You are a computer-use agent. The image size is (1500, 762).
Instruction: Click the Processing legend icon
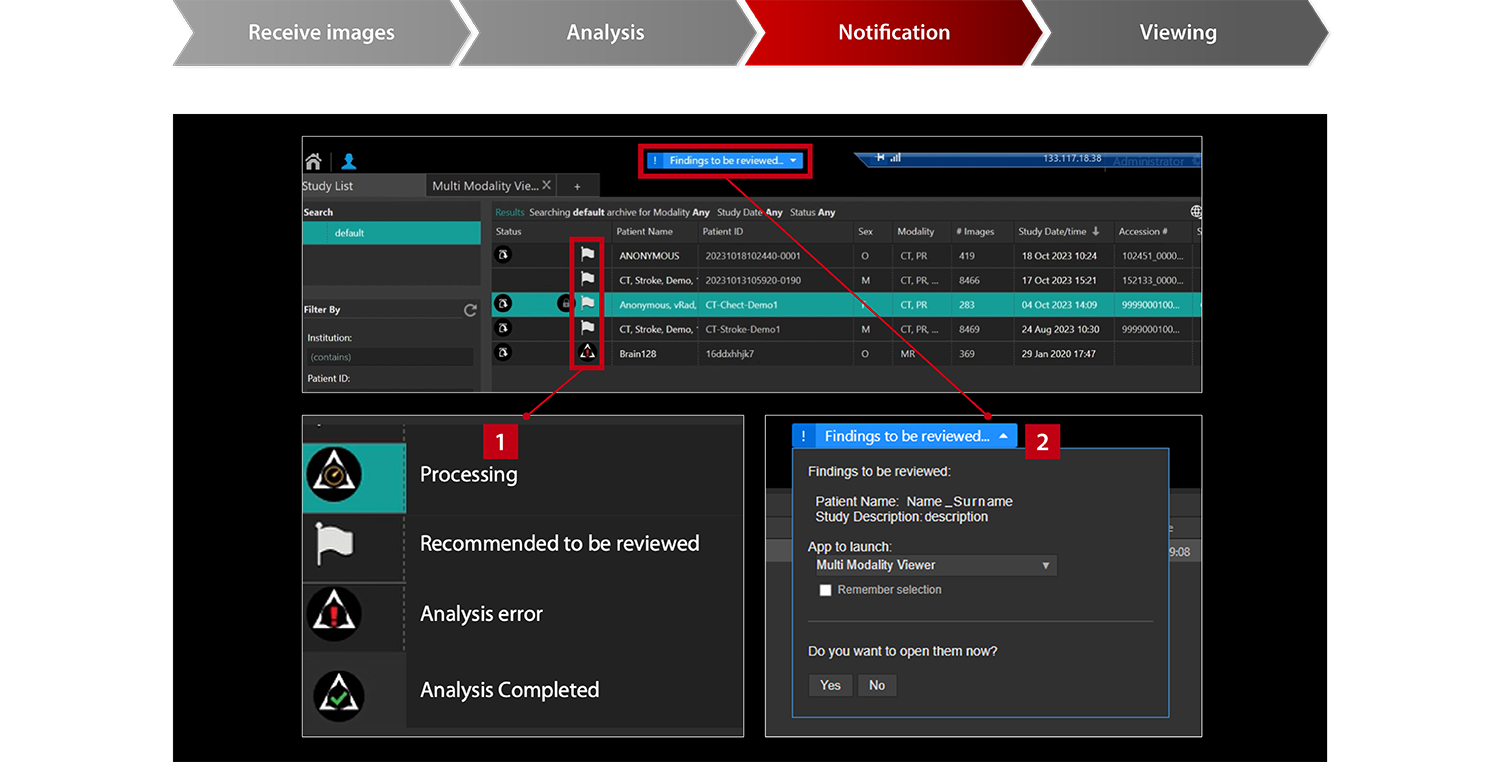[x=334, y=475]
